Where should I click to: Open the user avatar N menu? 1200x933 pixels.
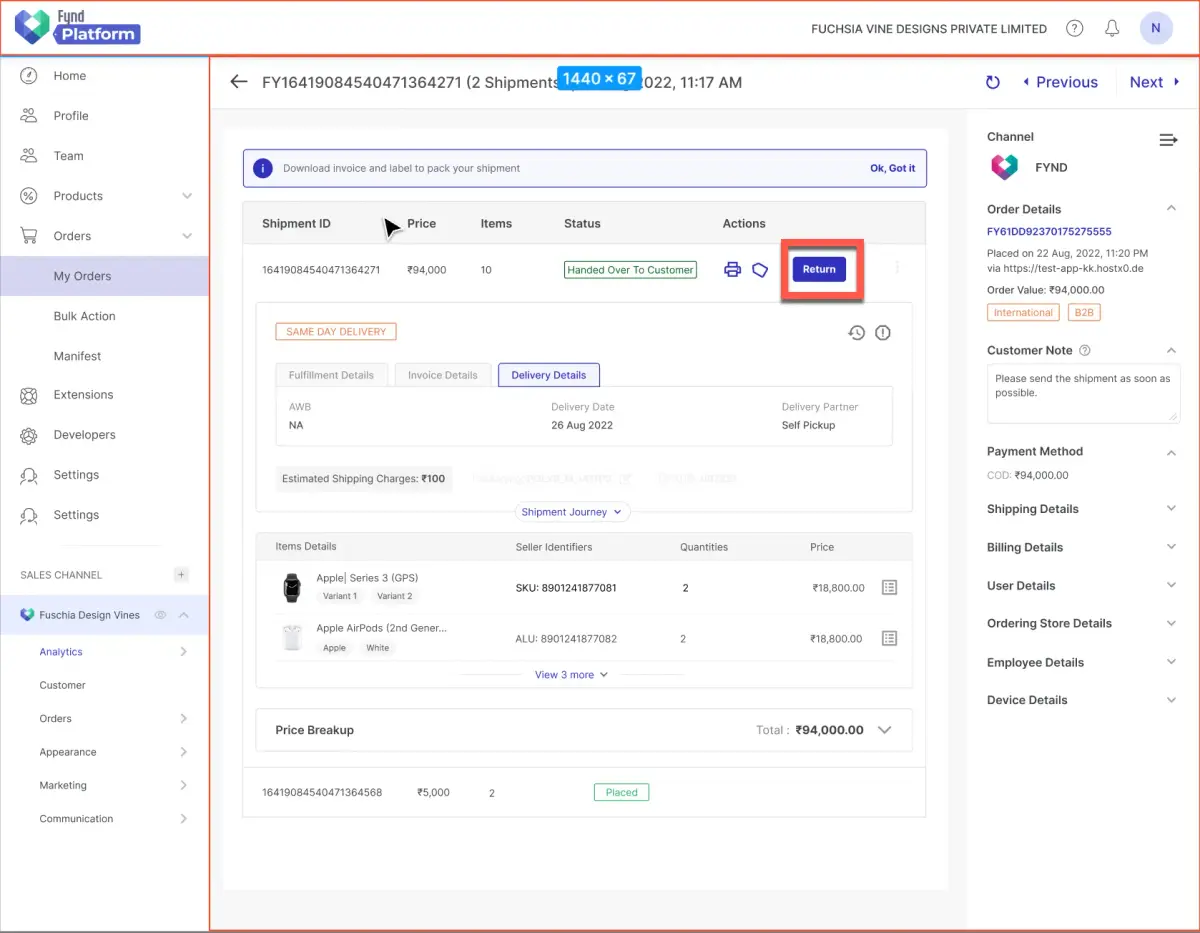click(x=1156, y=28)
